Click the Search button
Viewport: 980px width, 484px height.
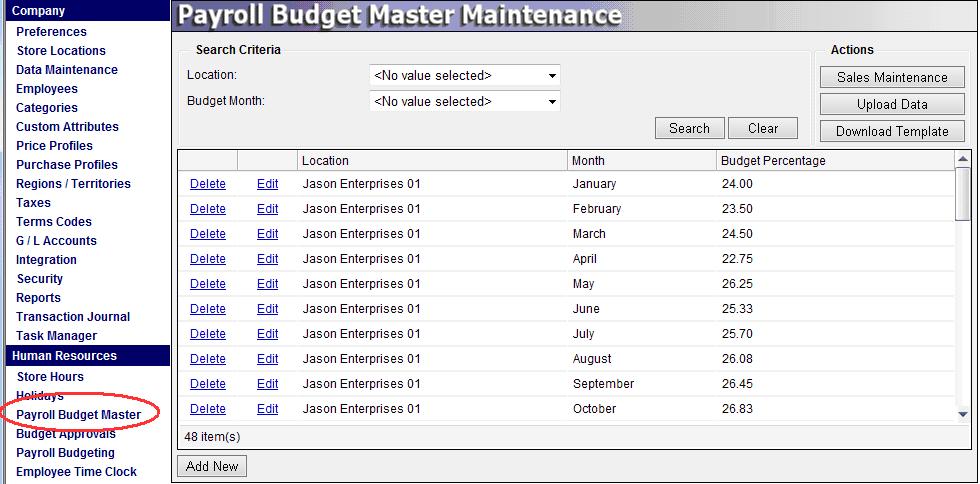(689, 128)
